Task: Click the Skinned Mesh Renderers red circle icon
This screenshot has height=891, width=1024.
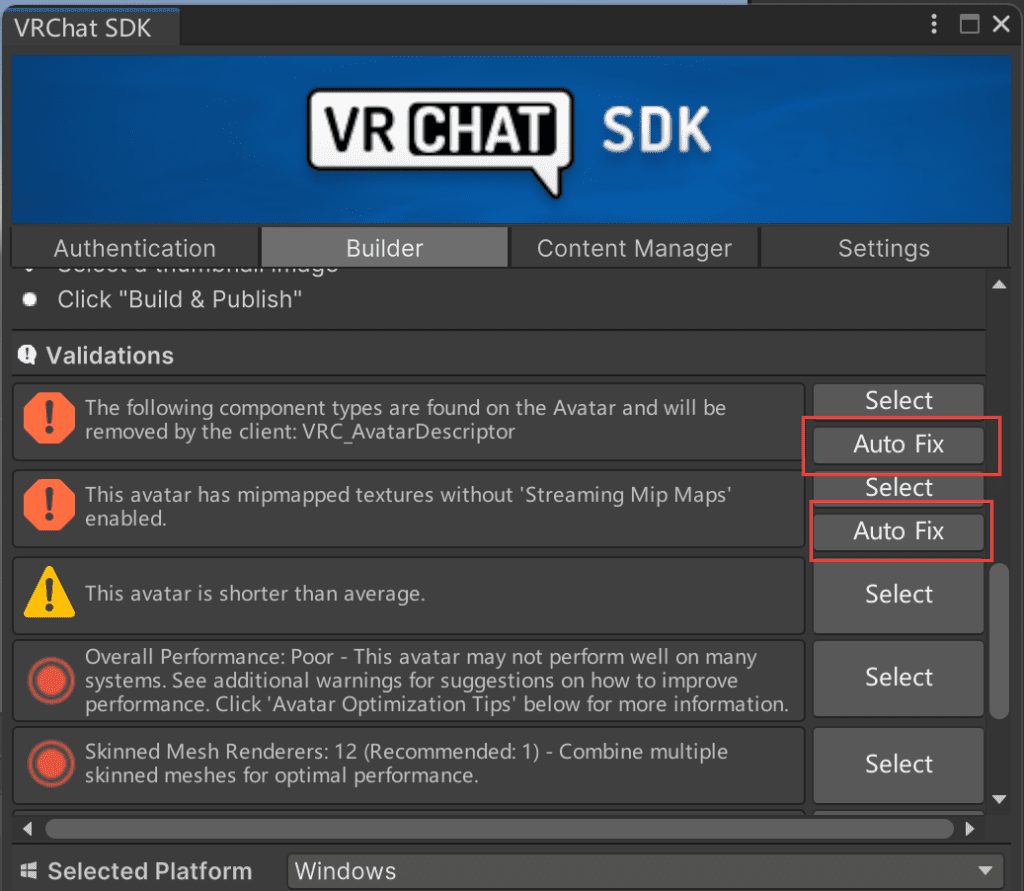Action: [x=49, y=765]
